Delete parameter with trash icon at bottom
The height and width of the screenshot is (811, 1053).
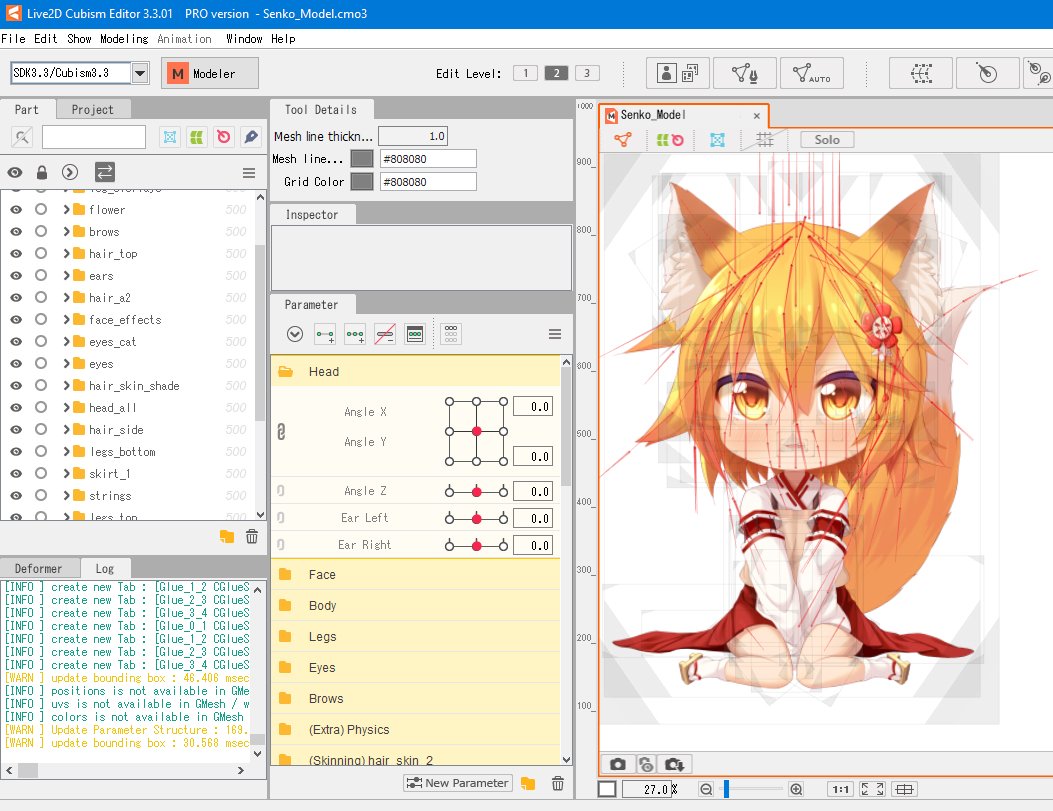click(x=557, y=783)
